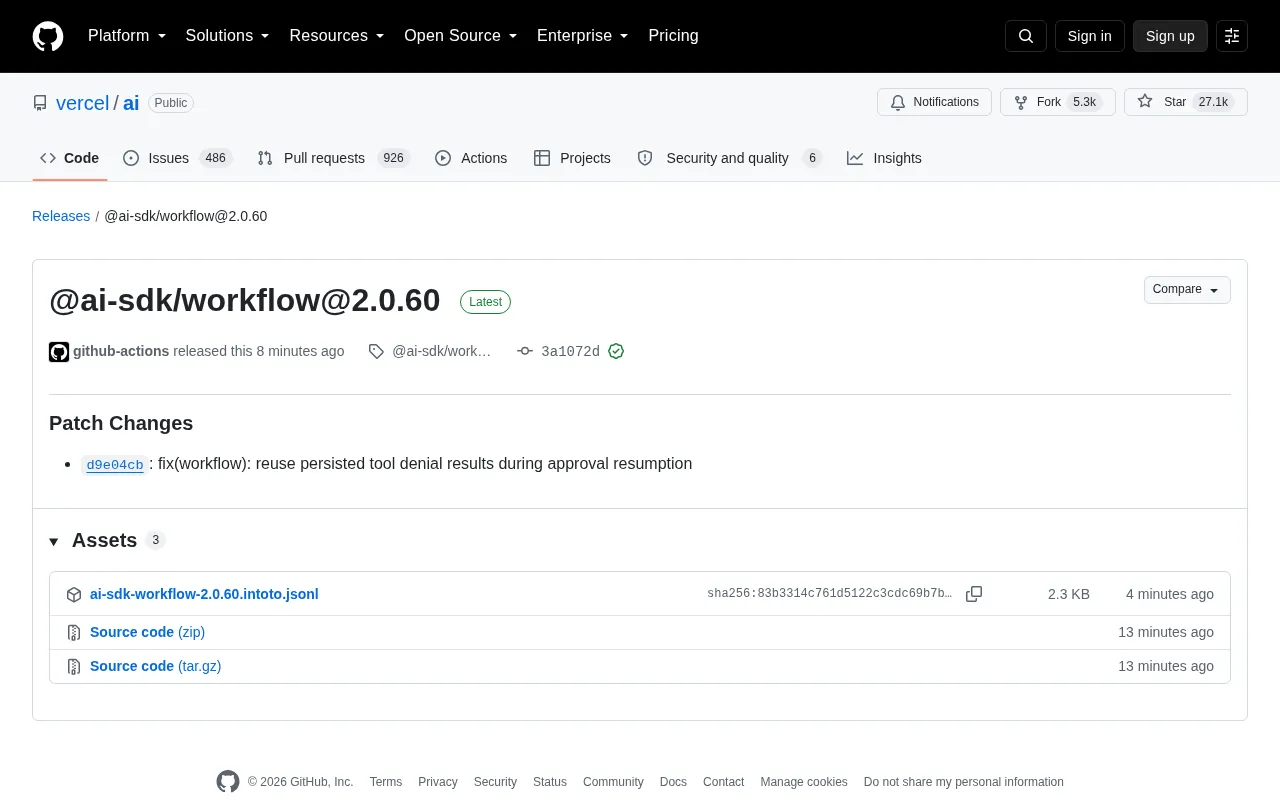
Task: Click the Sign up button
Action: (1170, 36)
